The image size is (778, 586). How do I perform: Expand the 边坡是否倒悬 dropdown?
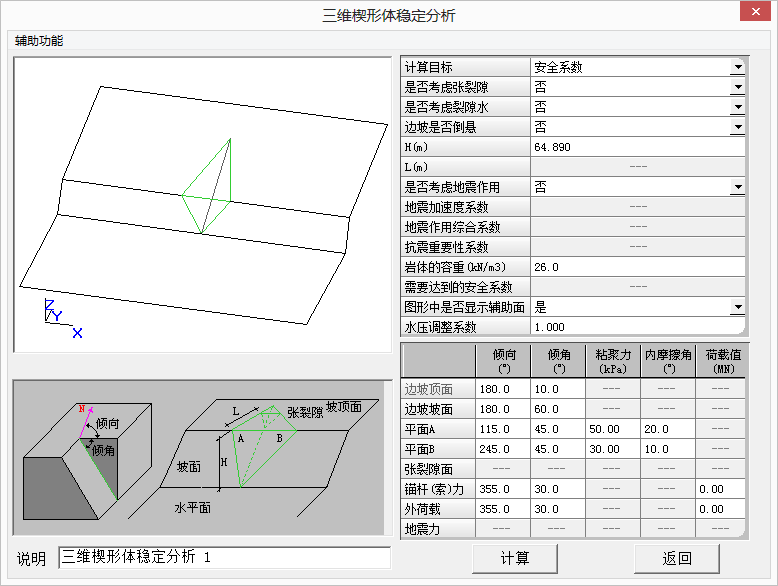737,127
